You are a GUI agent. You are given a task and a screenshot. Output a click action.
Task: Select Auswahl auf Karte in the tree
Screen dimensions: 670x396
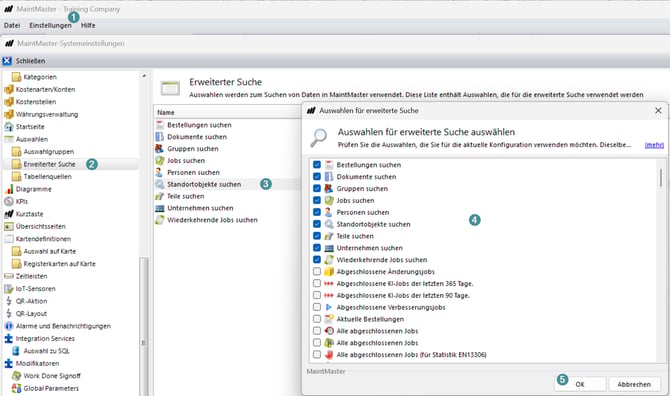[50, 251]
